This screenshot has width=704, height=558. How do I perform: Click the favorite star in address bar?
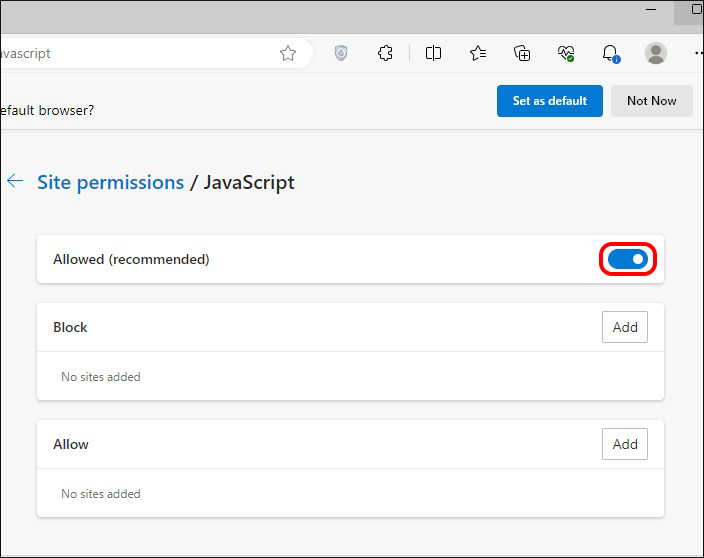(x=288, y=53)
